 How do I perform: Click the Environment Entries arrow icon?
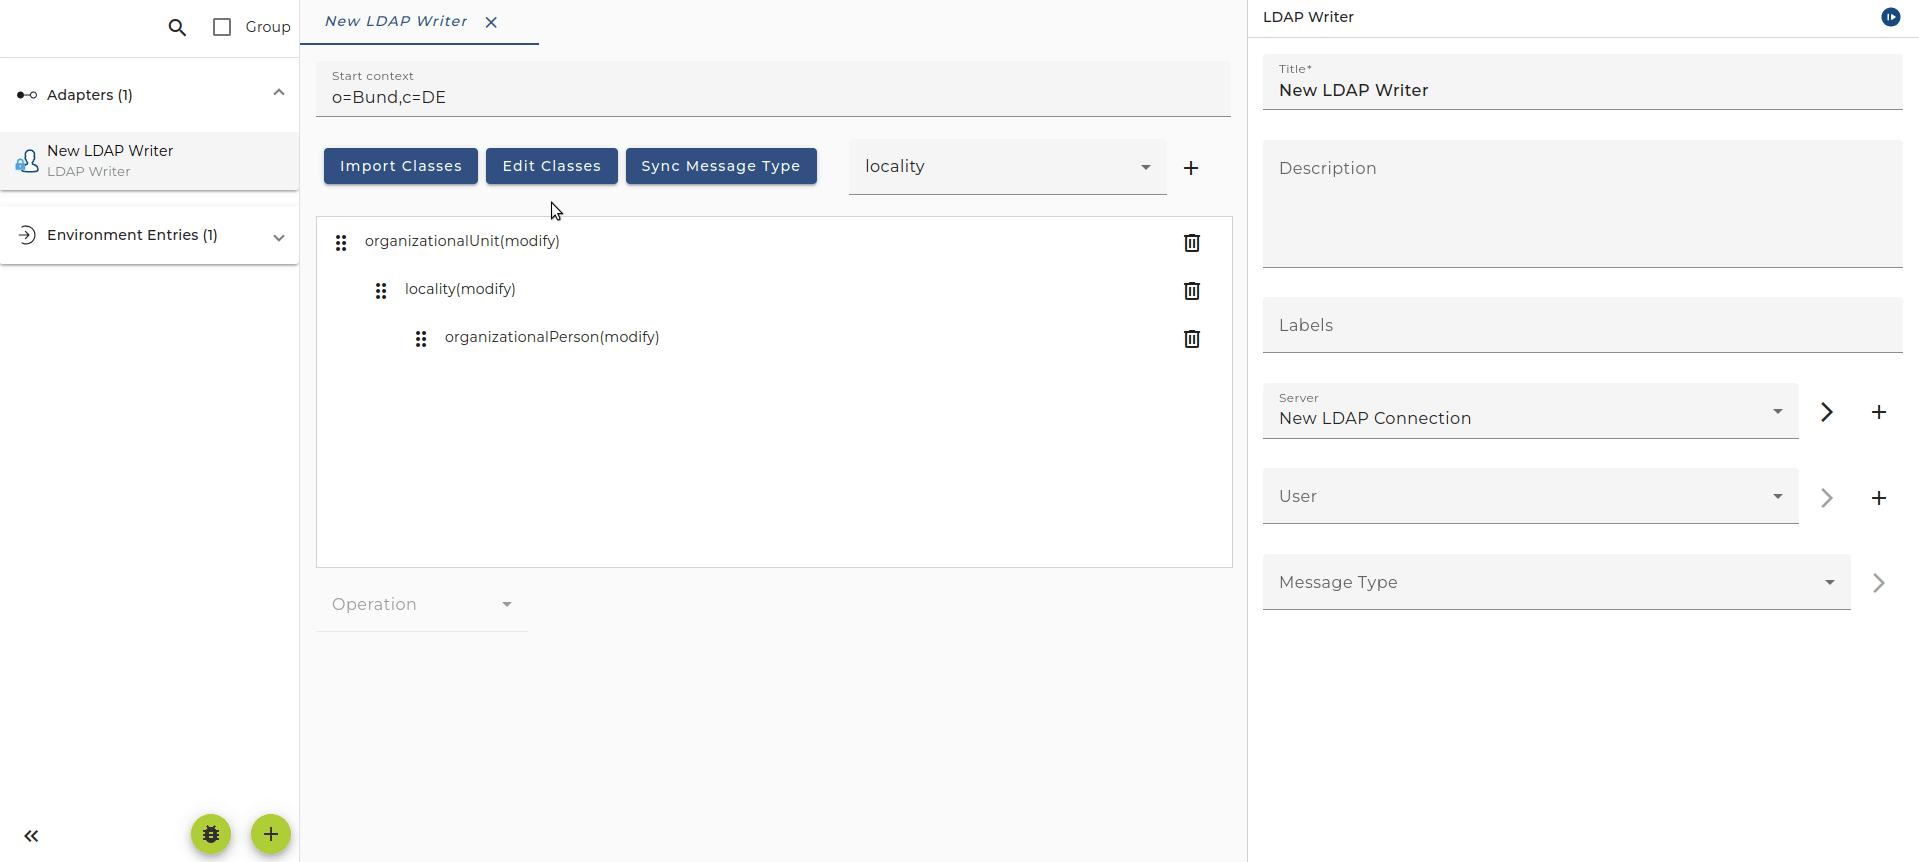click(x=27, y=235)
